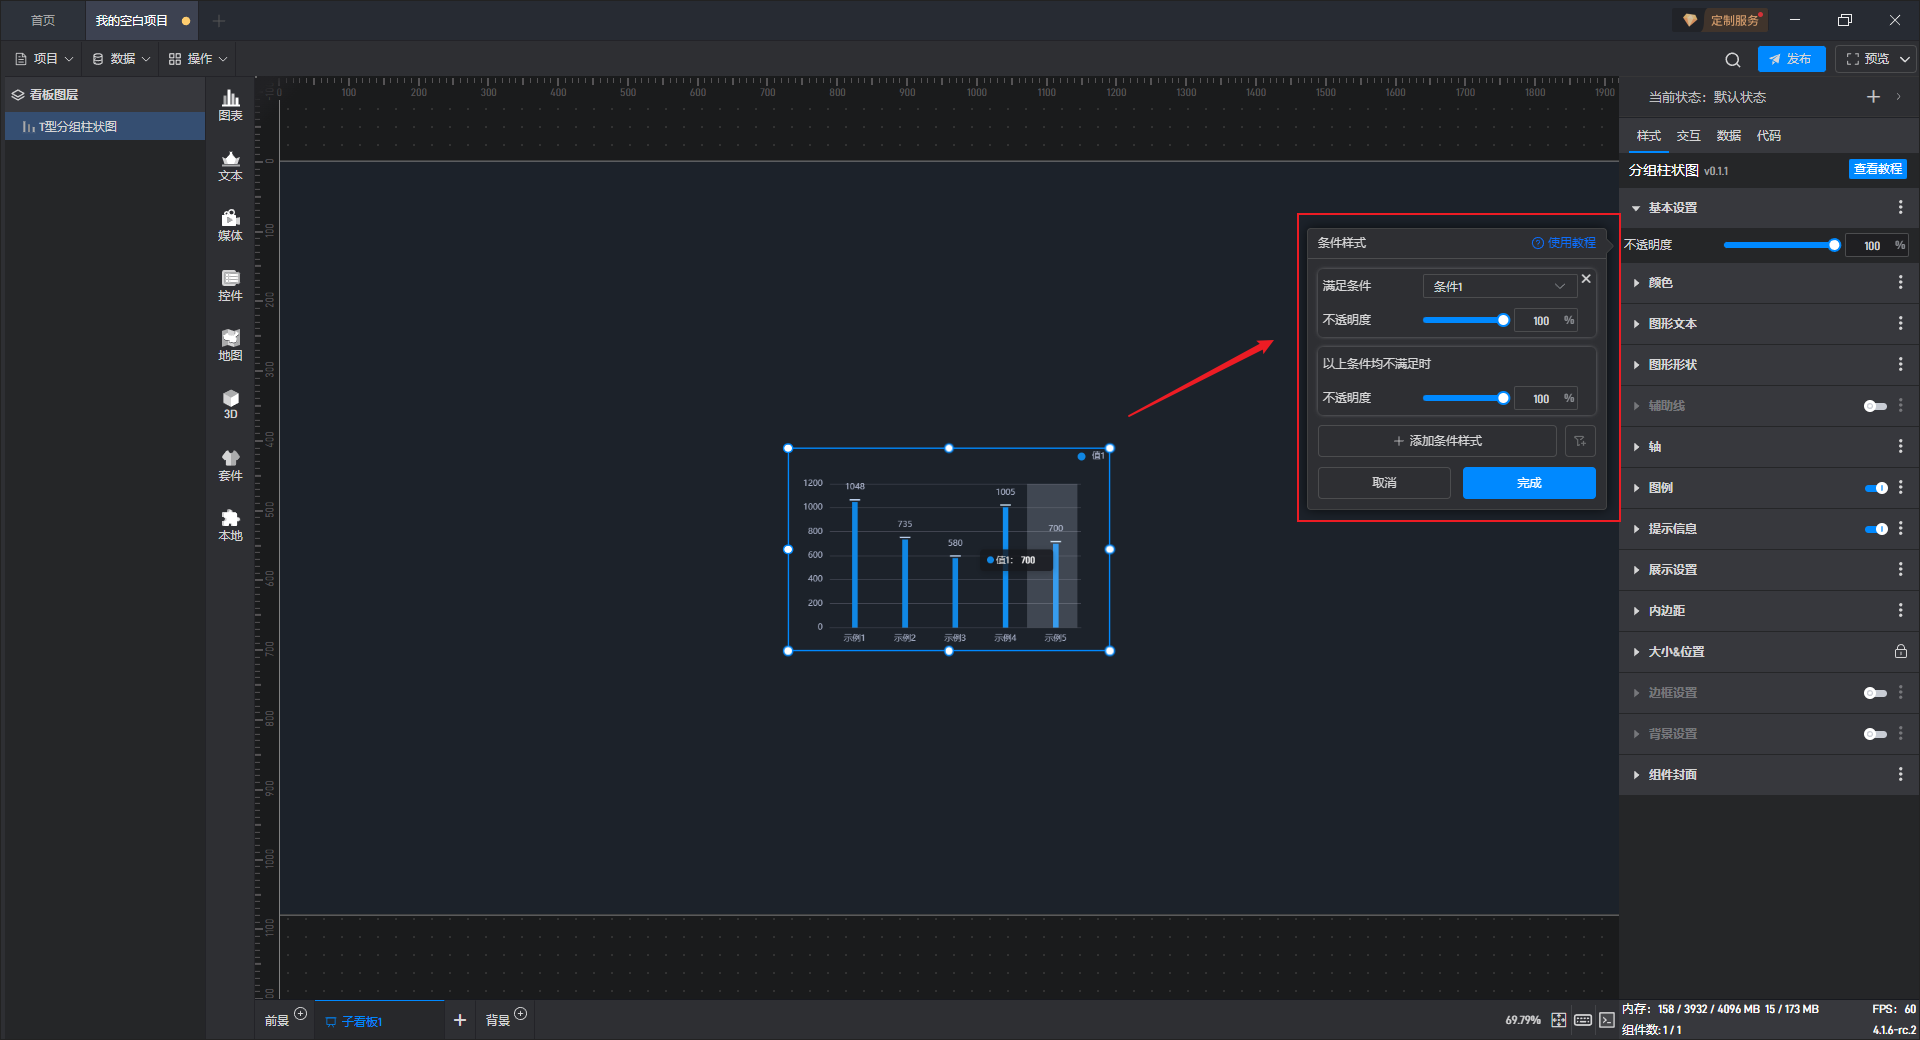
Task: Click the blue 完成 button
Action: click(1528, 483)
